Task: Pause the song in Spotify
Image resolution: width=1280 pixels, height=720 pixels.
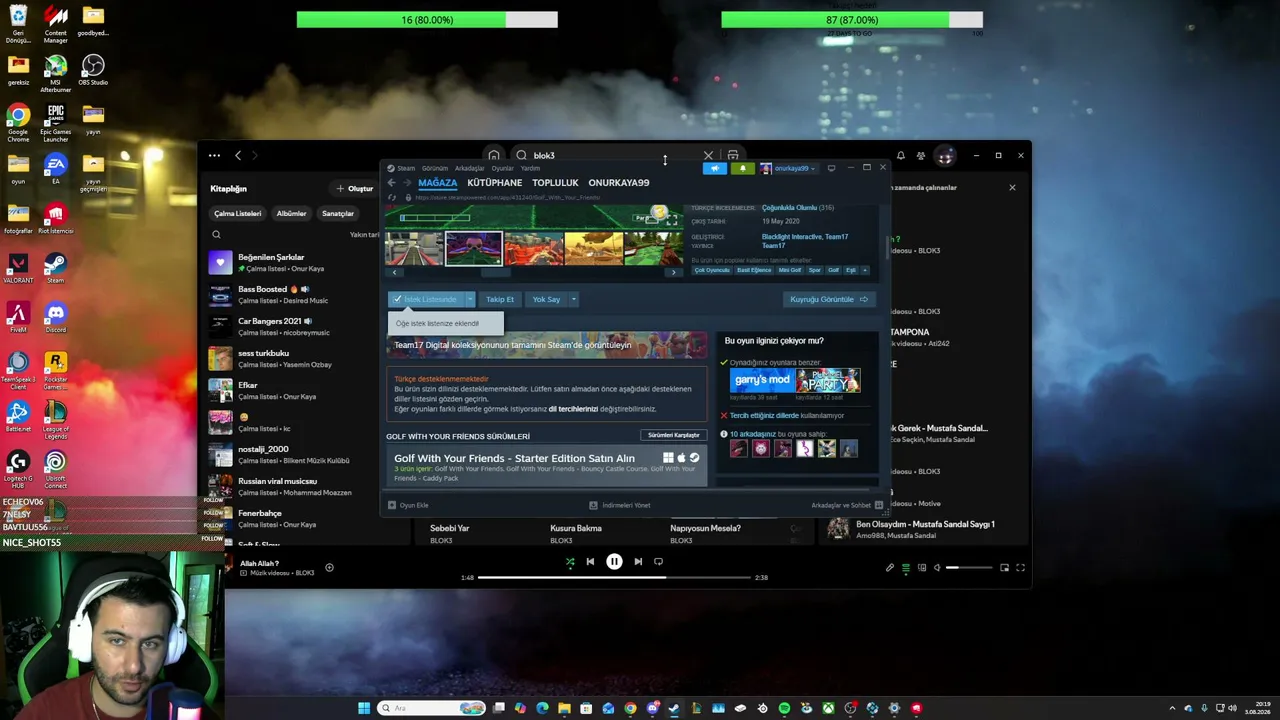Action: point(614,562)
